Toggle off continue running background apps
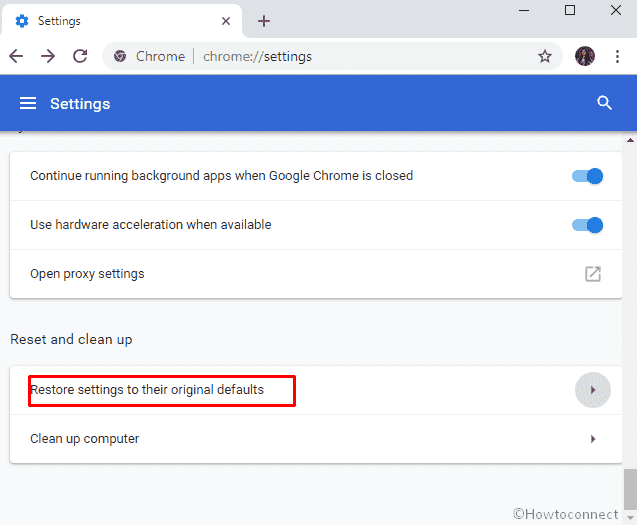Image resolution: width=637 pixels, height=525 pixels. click(x=587, y=176)
